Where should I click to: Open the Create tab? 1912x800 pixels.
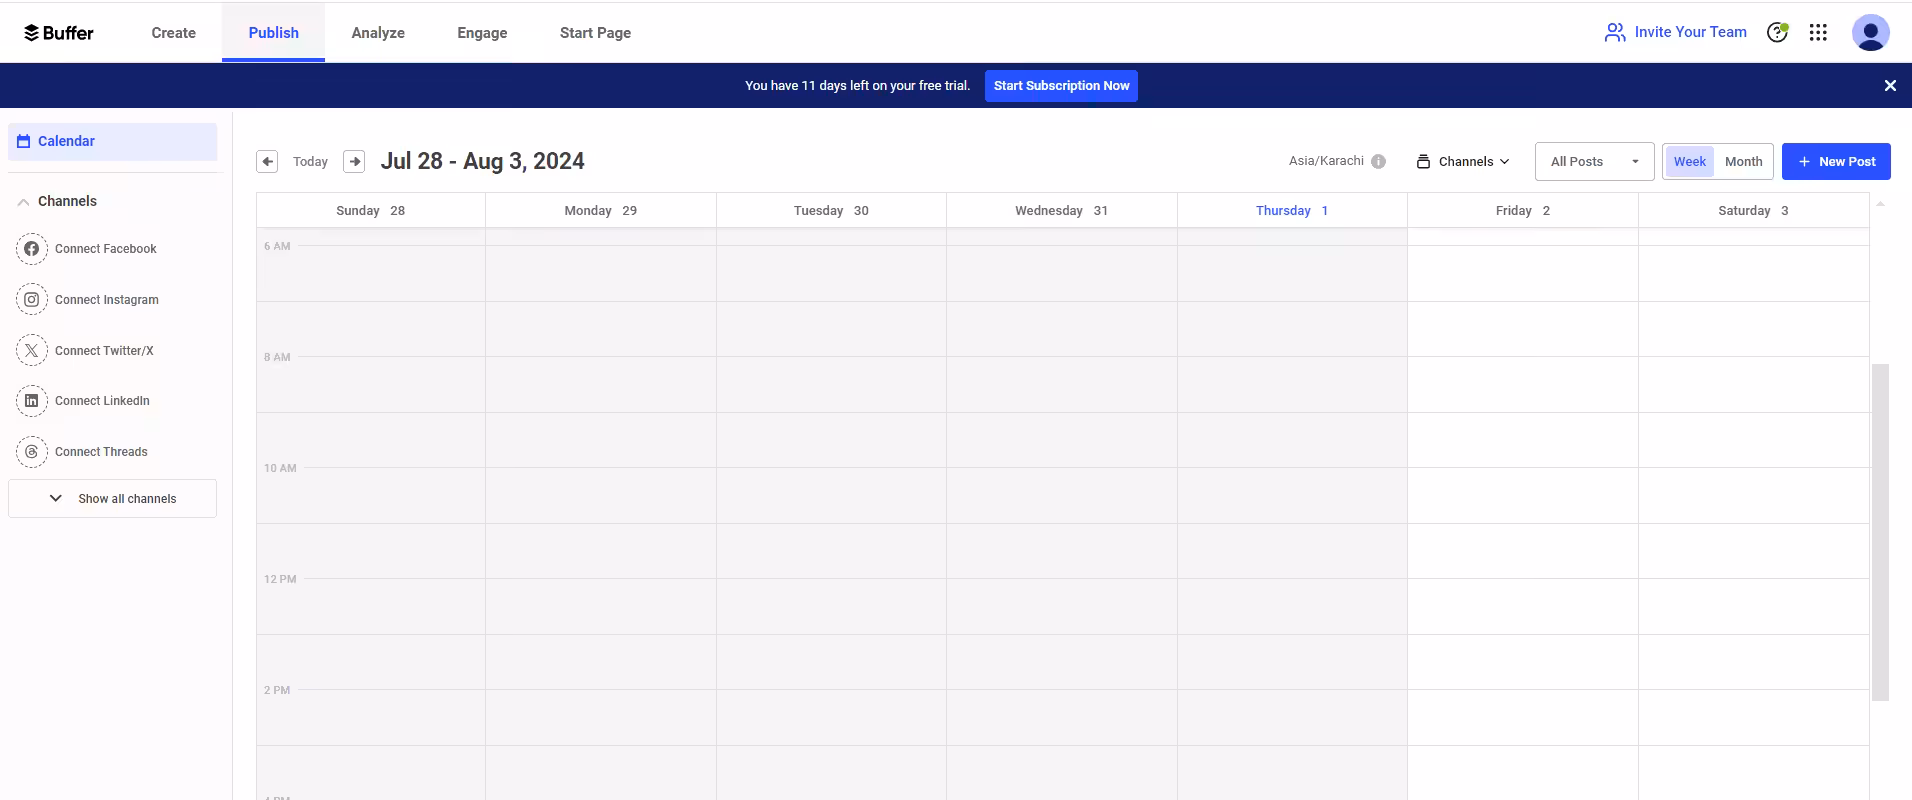pos(173,33)
